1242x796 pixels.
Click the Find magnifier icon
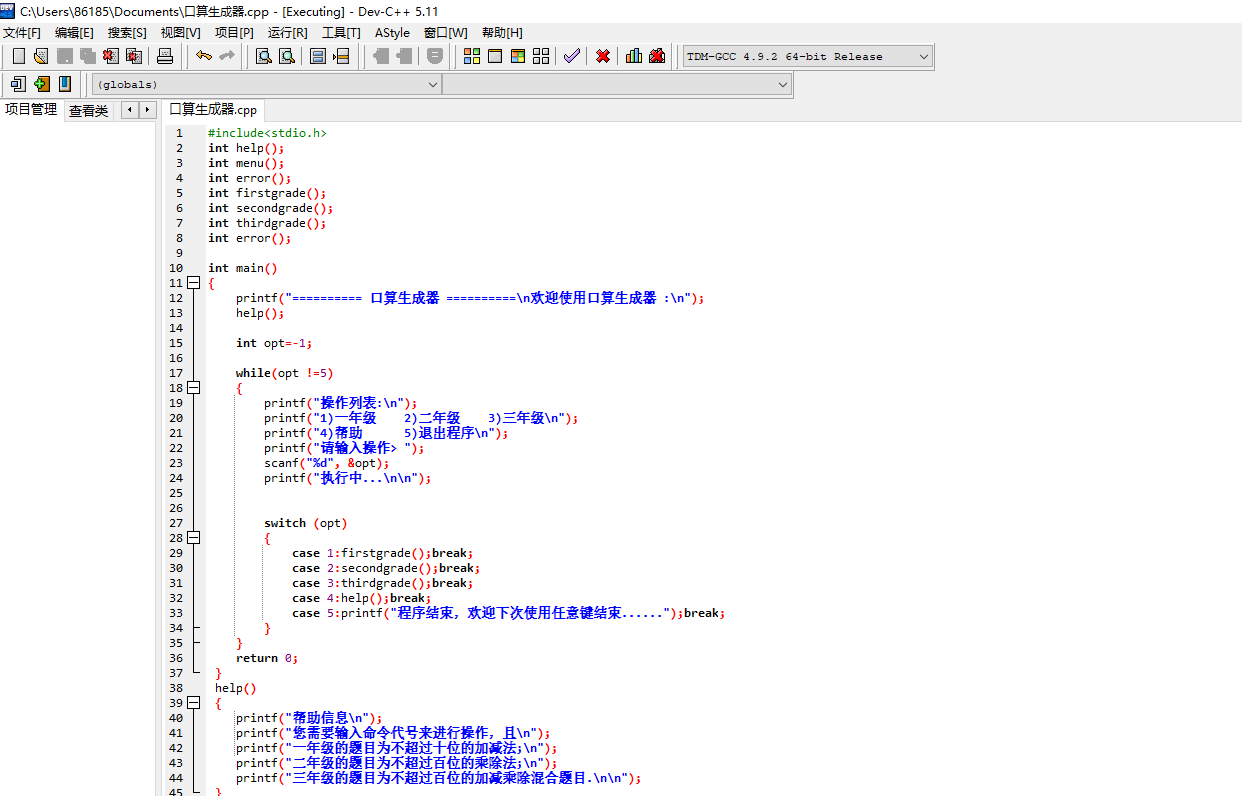[x=263, y=56]
